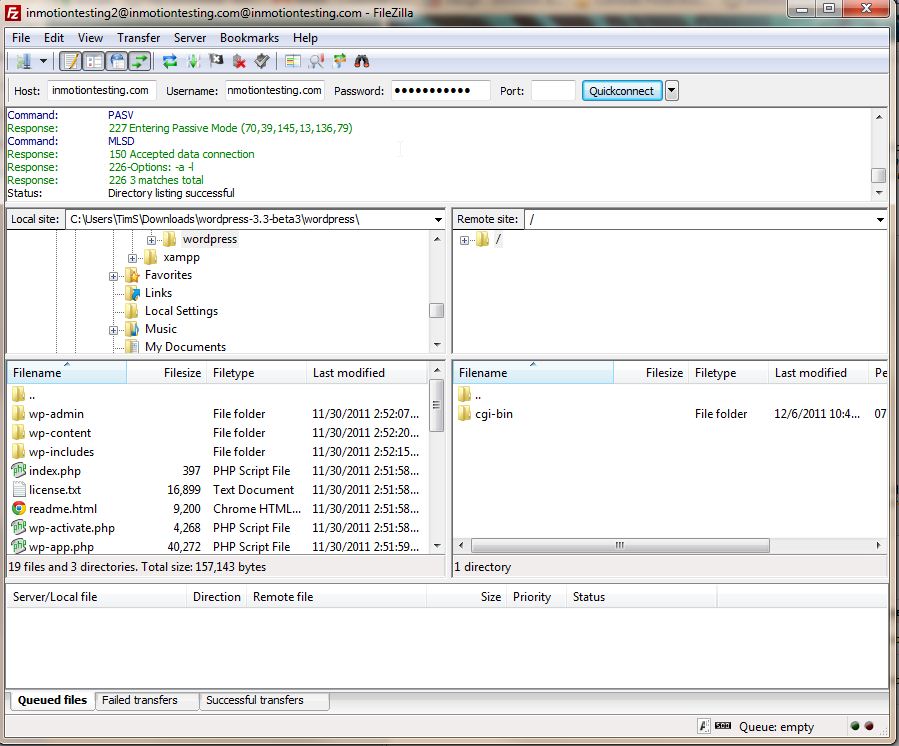This screenshot has height=746, width=899.
Task: Click into the Host input field
Action: (x=101, y=91)
